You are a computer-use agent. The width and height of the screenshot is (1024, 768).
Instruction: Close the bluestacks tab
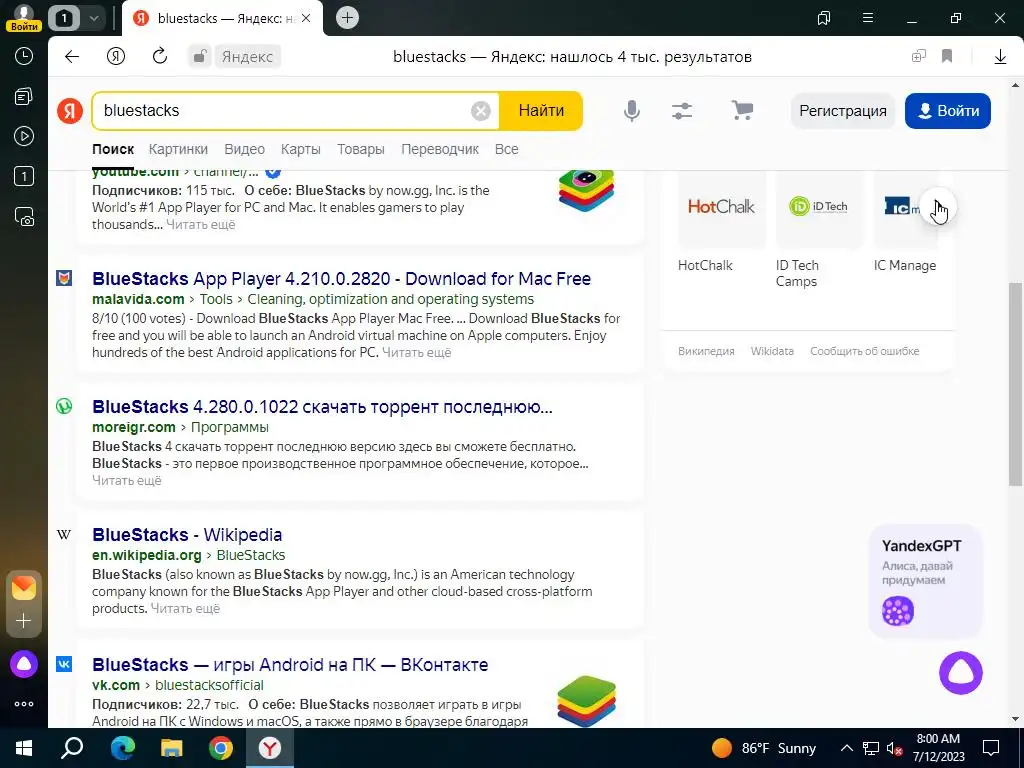(x=306, y=18)
